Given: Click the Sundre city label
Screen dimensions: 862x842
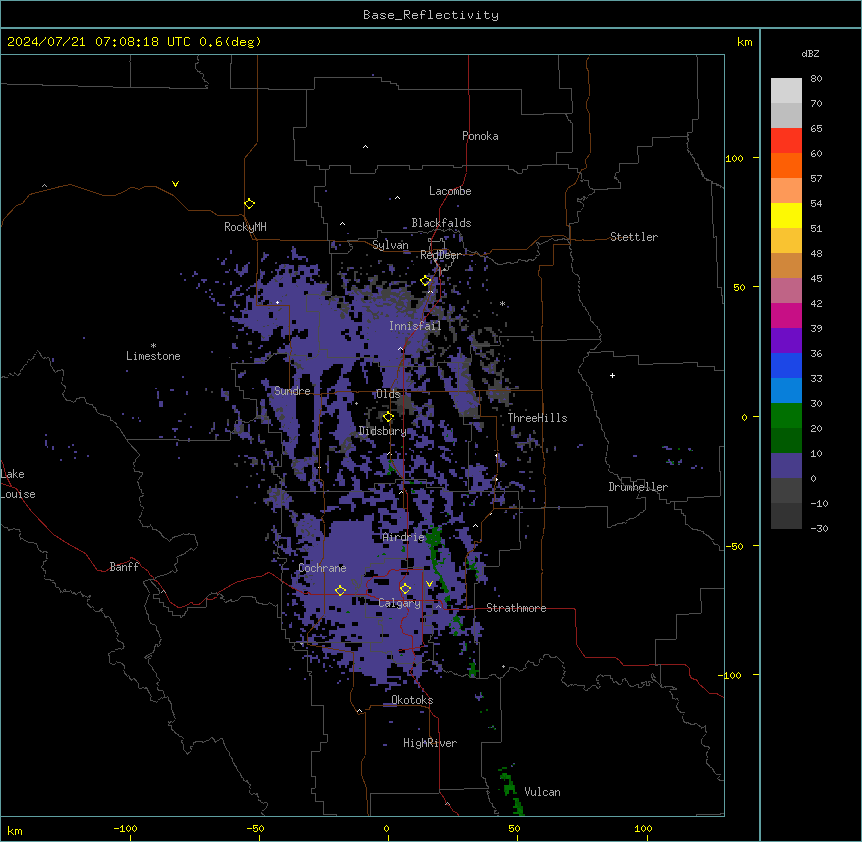Looking at the screenshot, I should point(292,391).
